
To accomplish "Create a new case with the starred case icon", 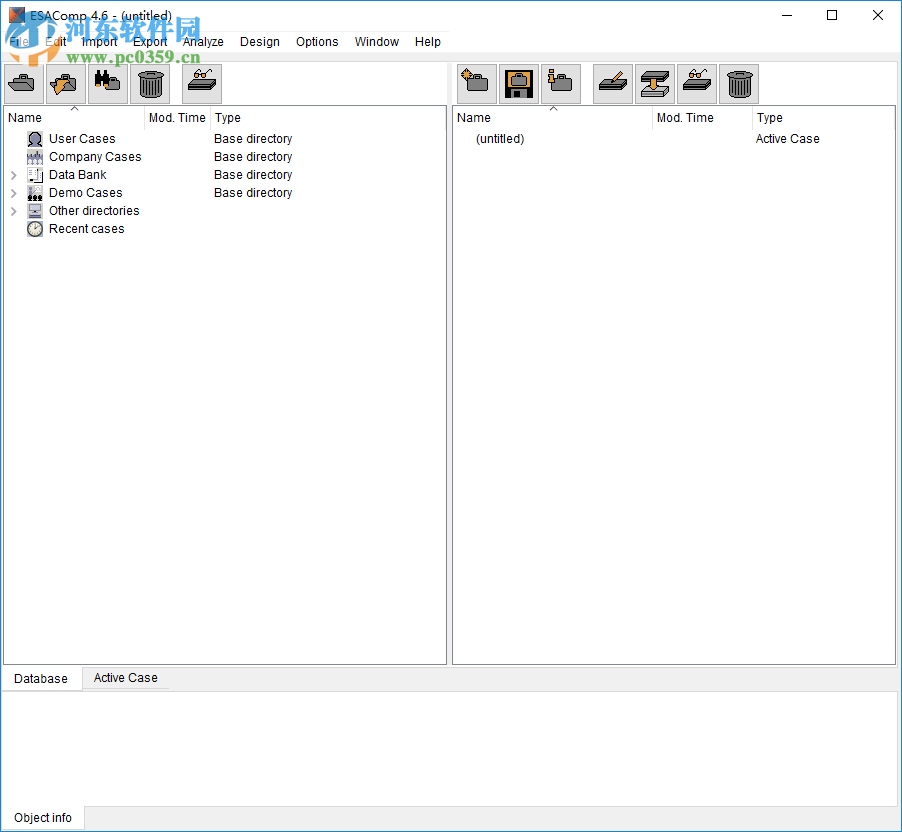I will click(477, 83).
